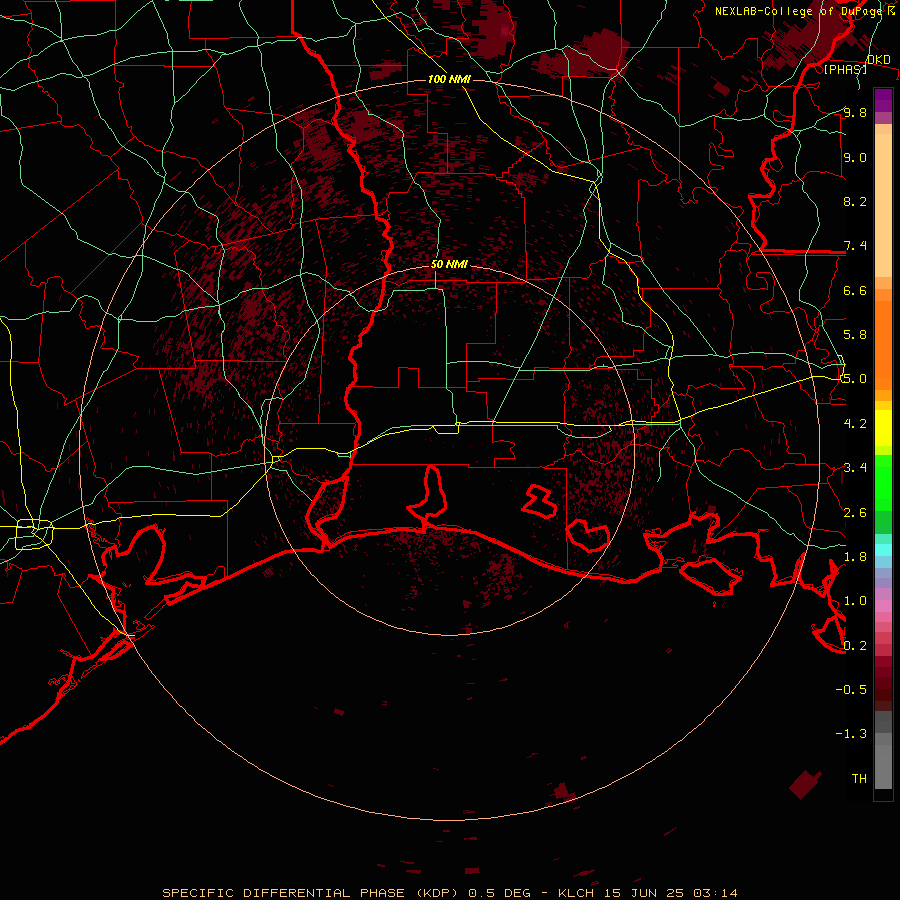Pick the cyan segment of the color bar
The height and width of the screenshot is (900, 900).
pos(883,550)
